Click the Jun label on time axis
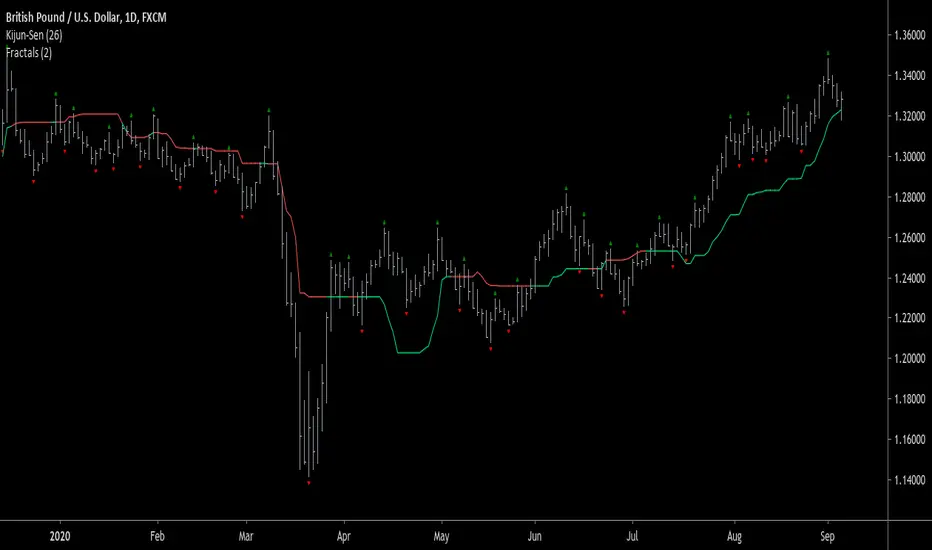The height and width of the screenshot is (550, 932). point(534,536)
